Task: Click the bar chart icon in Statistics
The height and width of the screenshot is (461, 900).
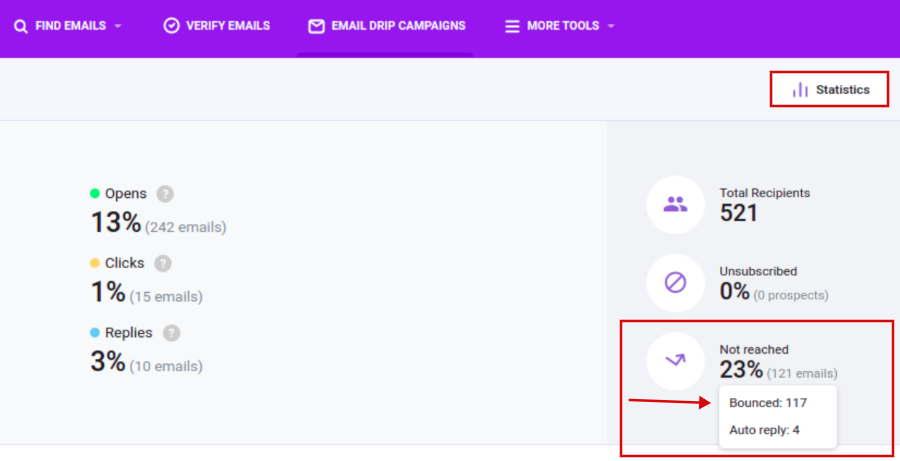Action: coord(800,90)
